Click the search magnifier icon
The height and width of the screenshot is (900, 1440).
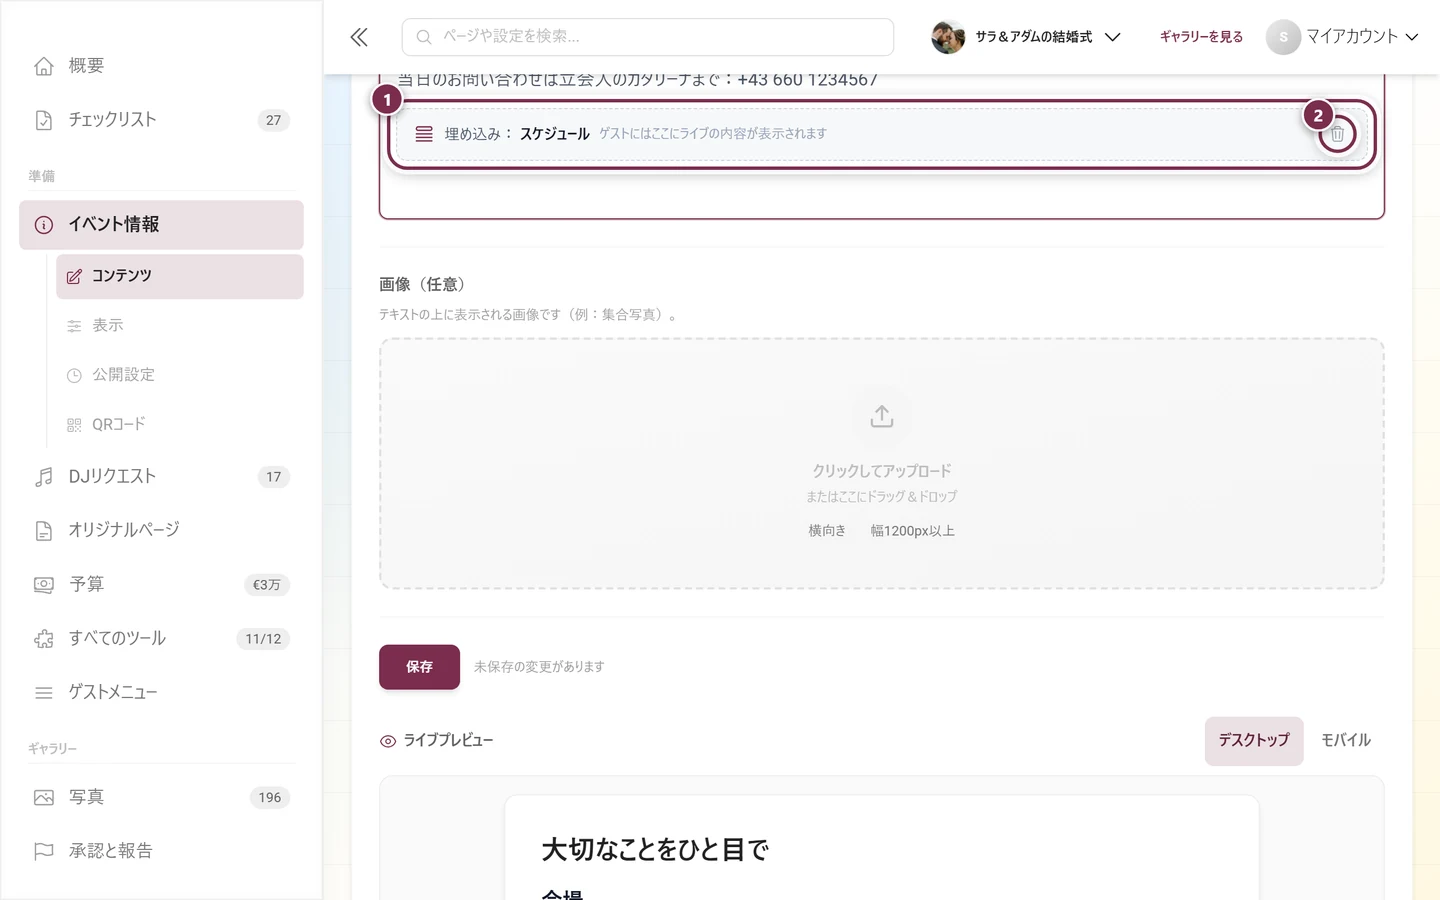click(x=424, y=37)
